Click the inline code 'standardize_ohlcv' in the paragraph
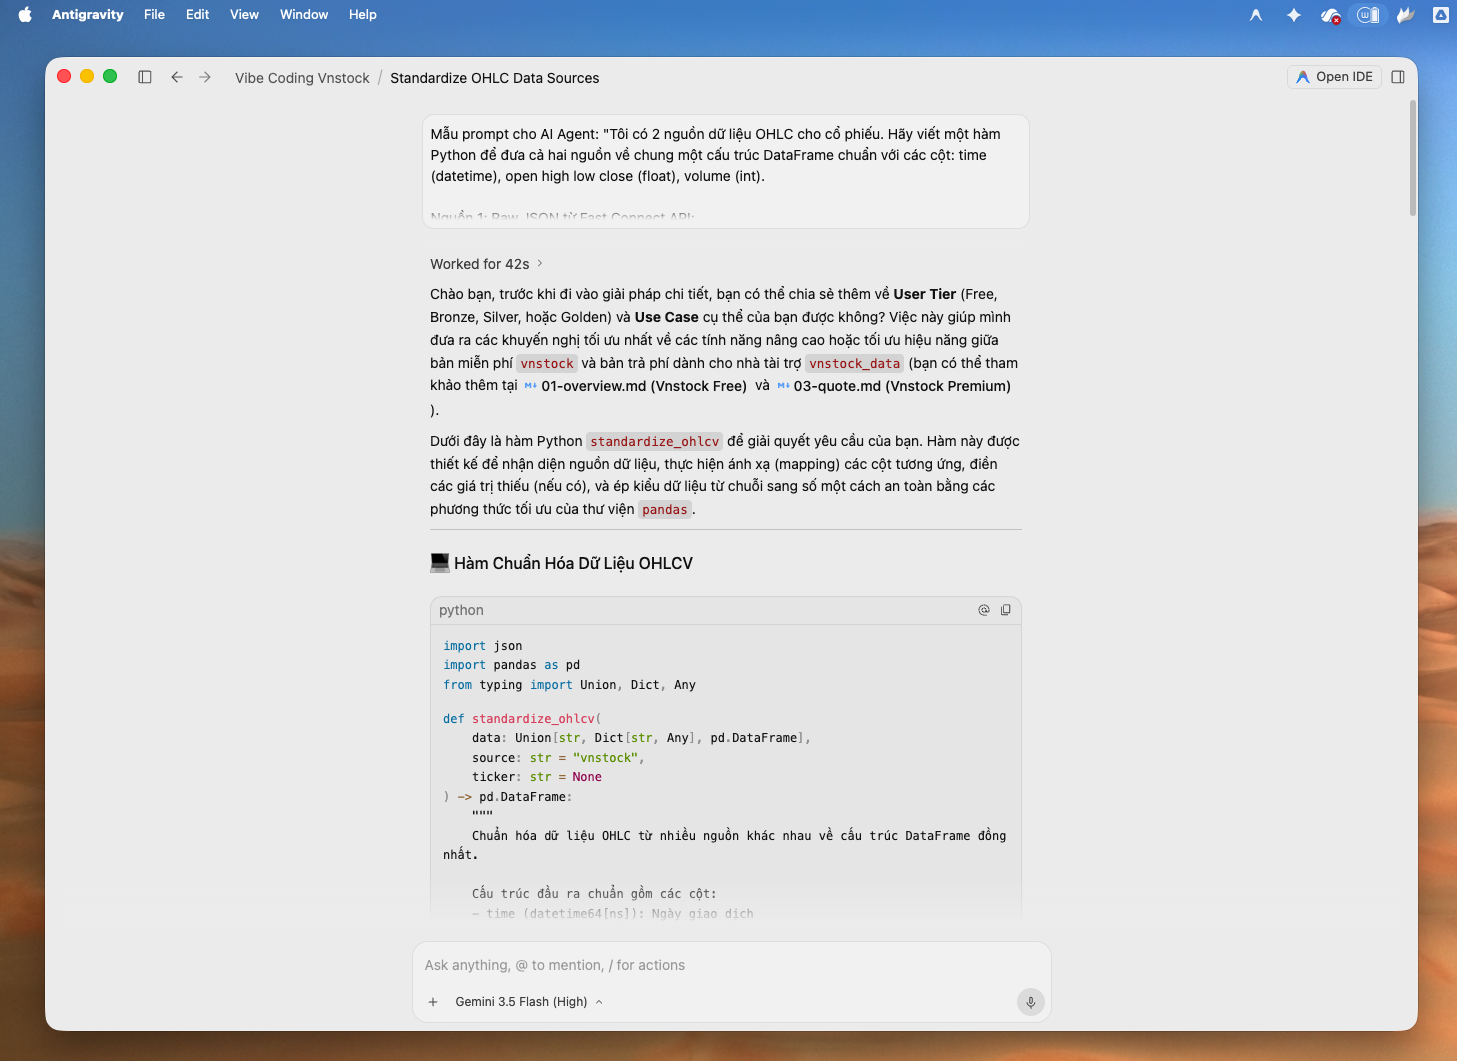This screenshot has width=1457, height=1061. click(655, 442)
